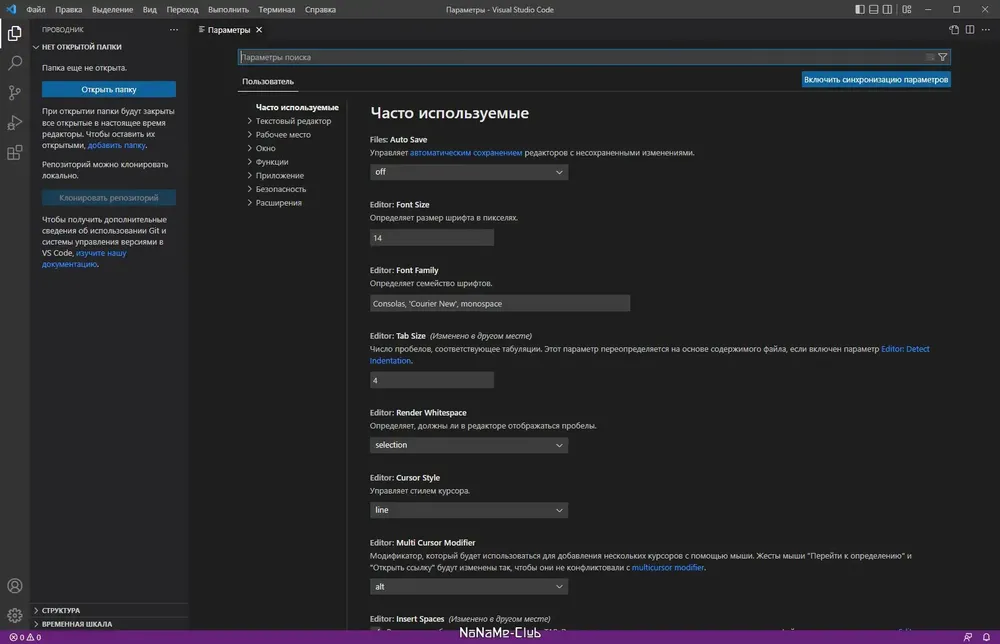Follow the добавить папку link
The height and width of the screenshot is (644, 1000).
coord(117,145)
